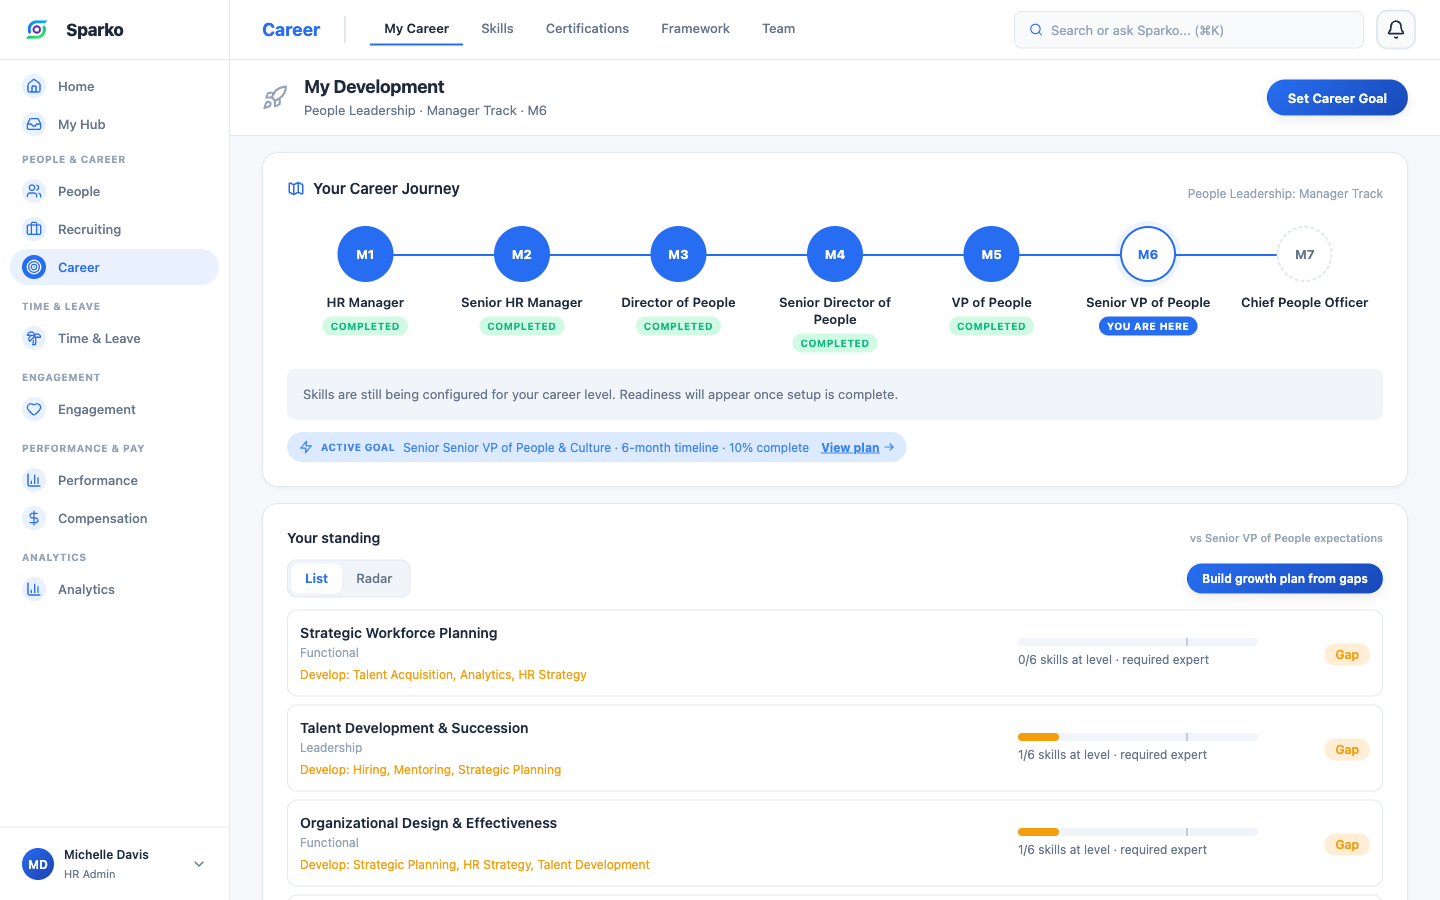Click the Set Career Goal button
This screenshot has width=1440, height=900.
(1337, 98)
